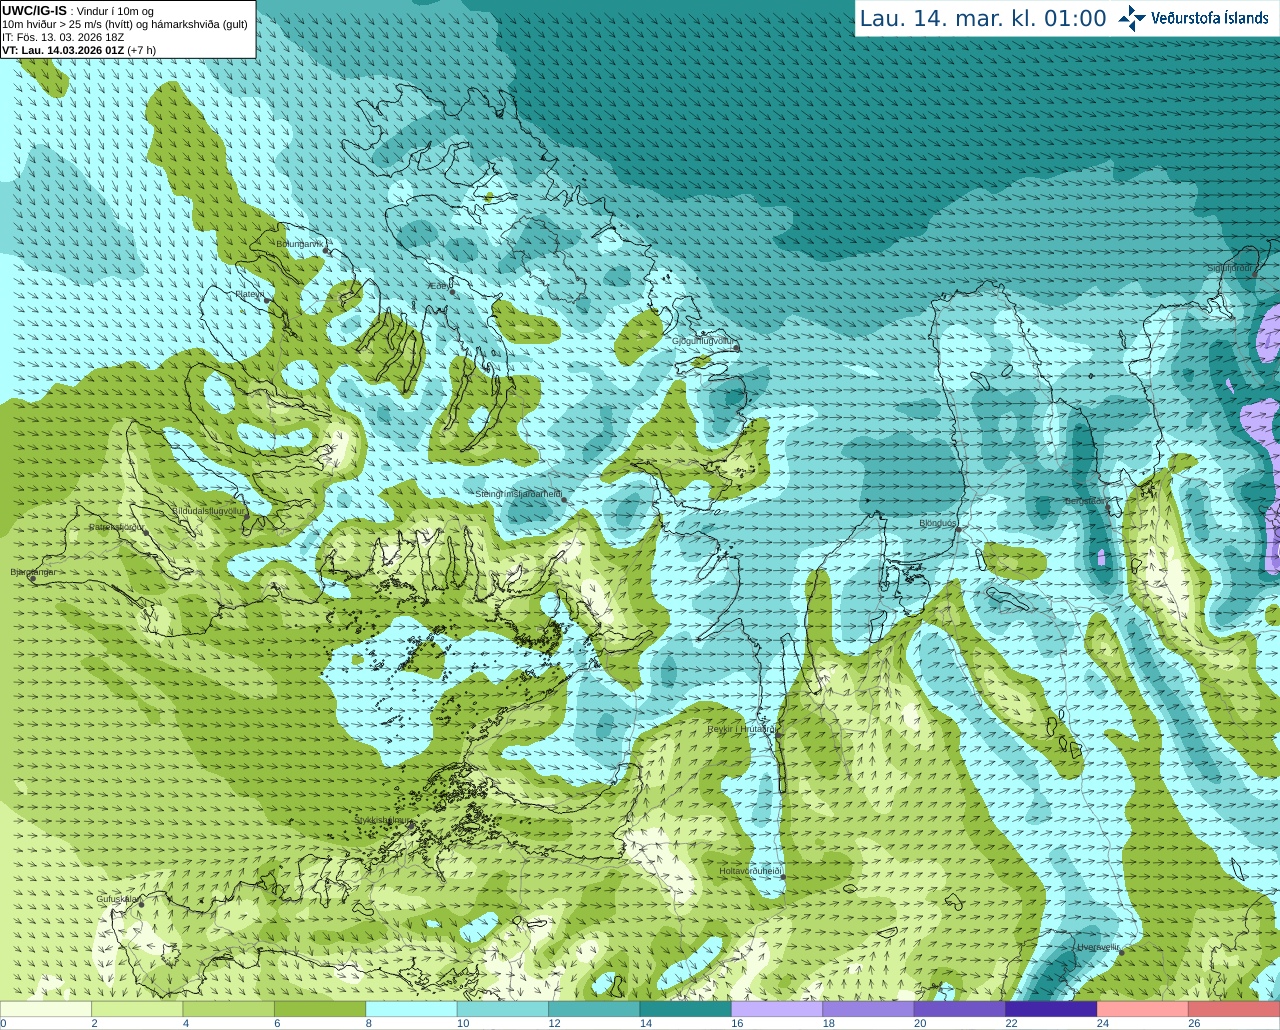
Task: Select the 26+ m/s red legend swatch
Action: pyautogui.click(x=1235, y=1009)
